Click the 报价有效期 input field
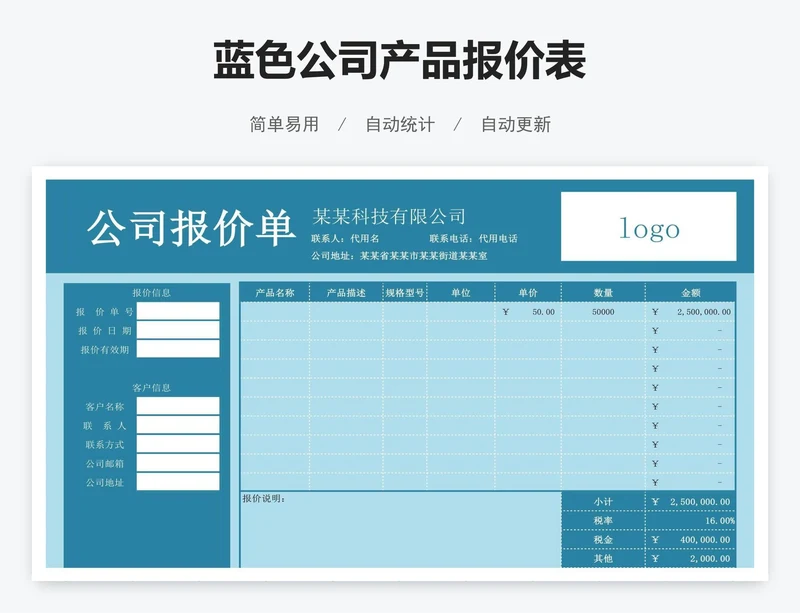 [x=178, y=349]
